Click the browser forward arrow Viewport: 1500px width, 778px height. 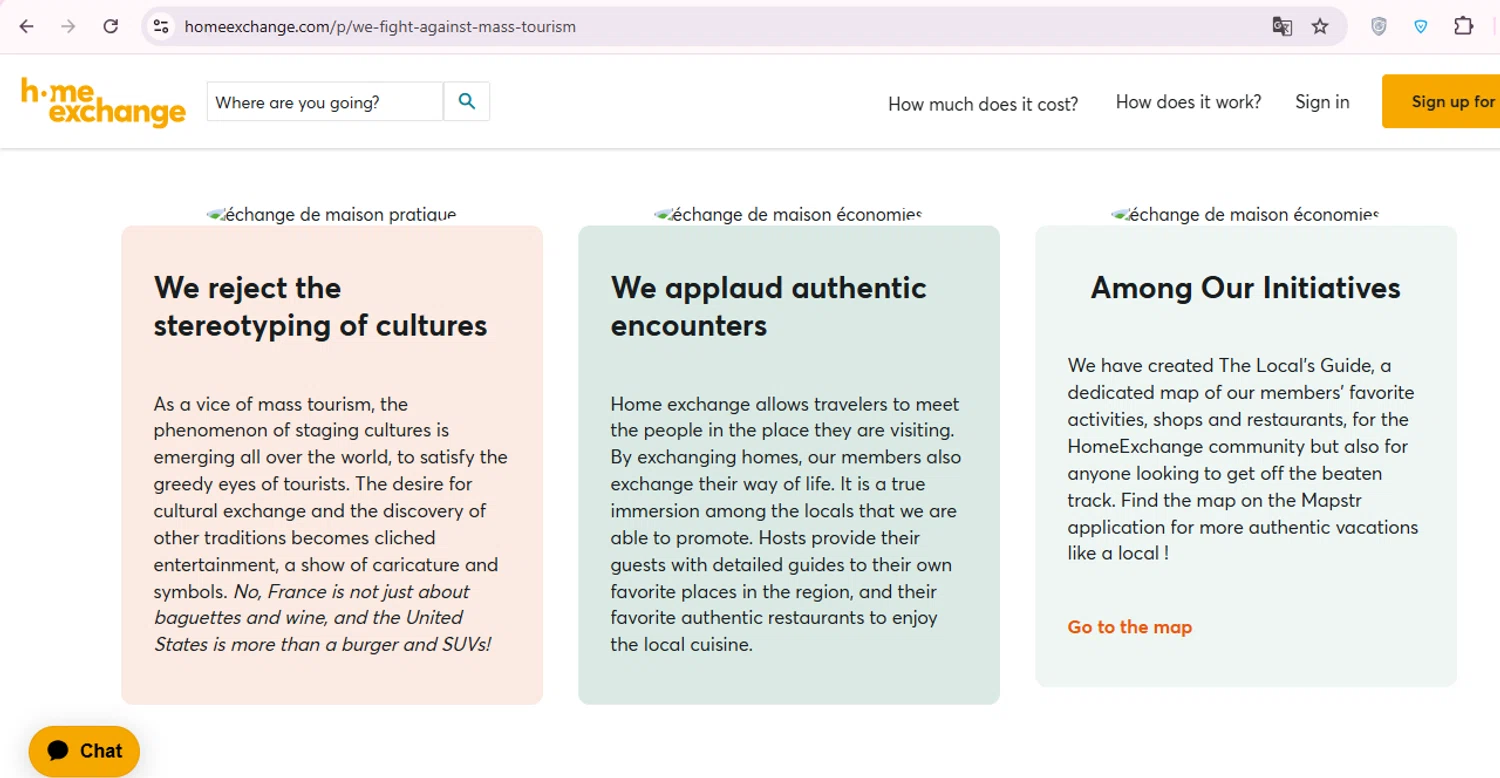[68, 27]
